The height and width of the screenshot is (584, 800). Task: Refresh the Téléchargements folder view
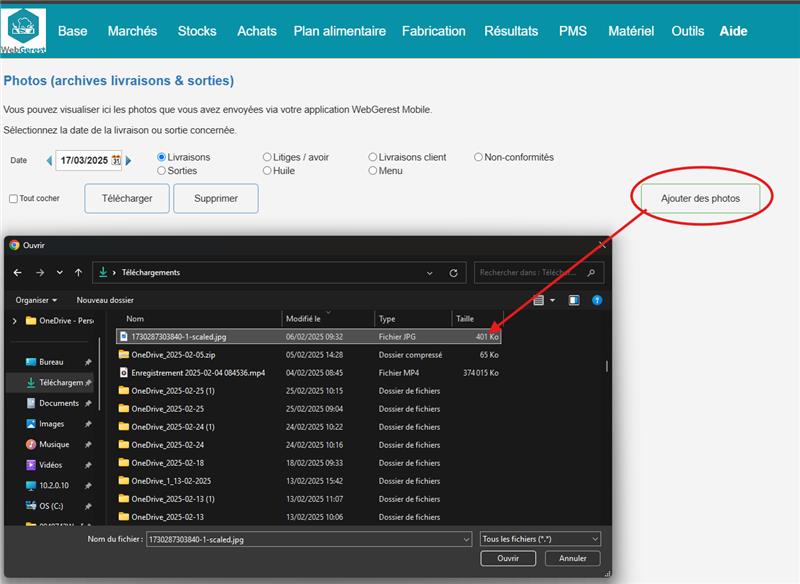(453, 273)
